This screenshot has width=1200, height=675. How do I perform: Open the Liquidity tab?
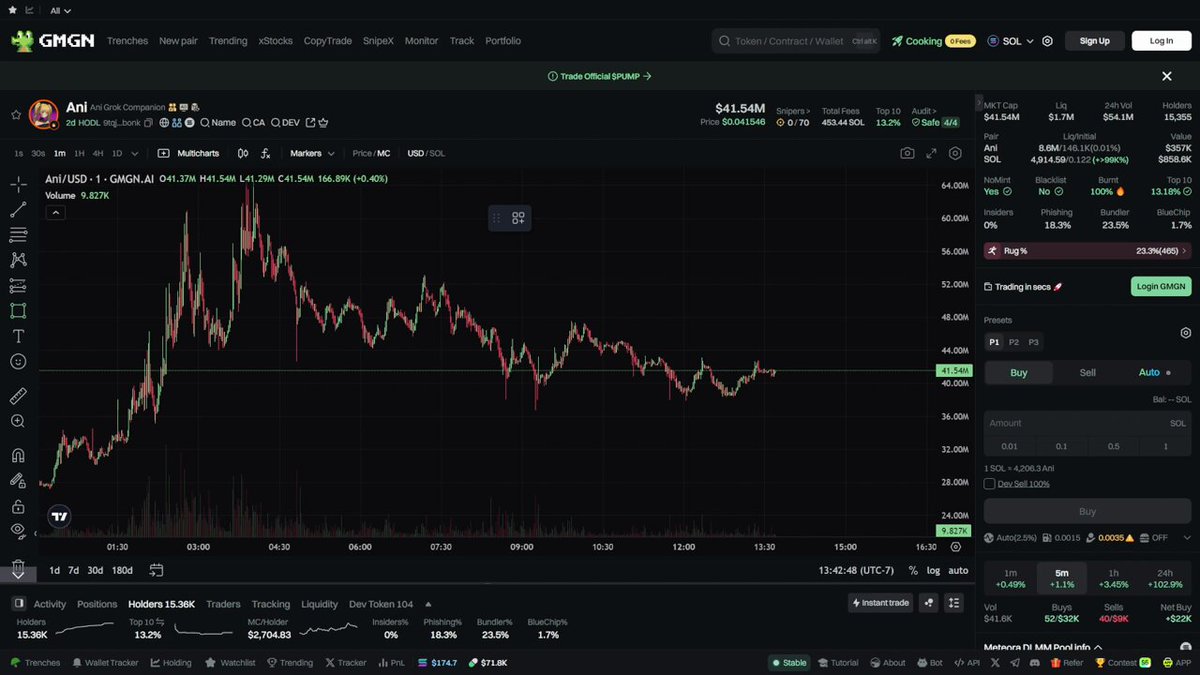pyautogui.click(x=319, y=604)
